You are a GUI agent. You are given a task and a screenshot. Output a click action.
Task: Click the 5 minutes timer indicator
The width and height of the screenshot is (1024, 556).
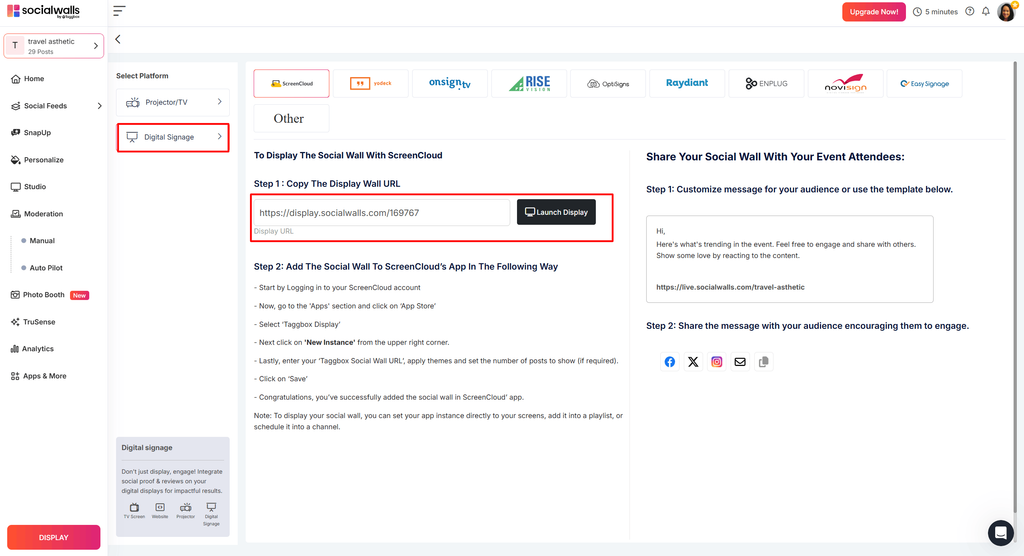[935, 12]
